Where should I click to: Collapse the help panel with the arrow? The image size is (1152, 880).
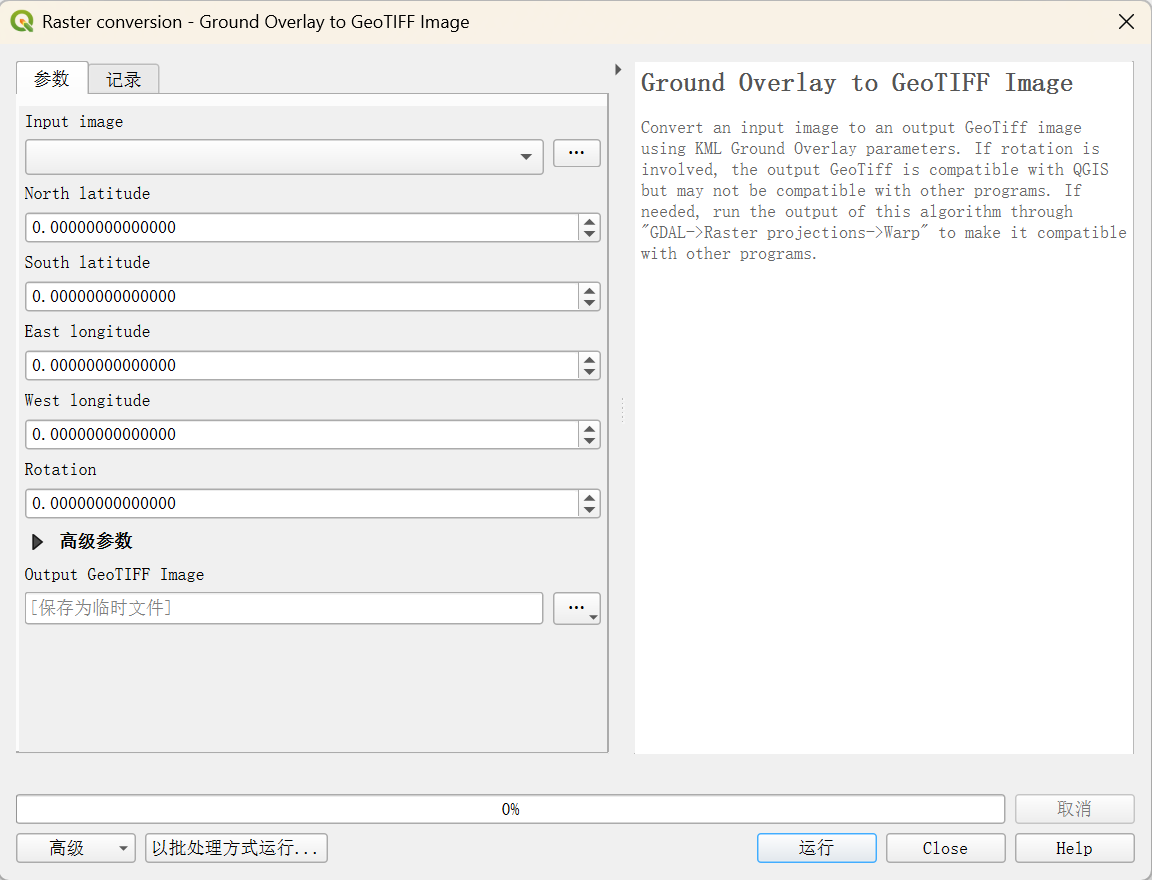(618, 69)
